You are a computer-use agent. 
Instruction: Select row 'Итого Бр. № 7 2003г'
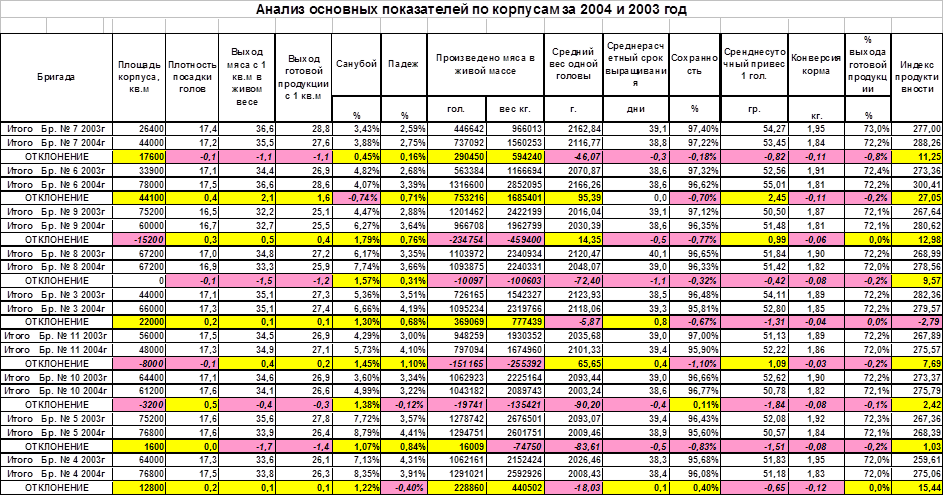54,129
